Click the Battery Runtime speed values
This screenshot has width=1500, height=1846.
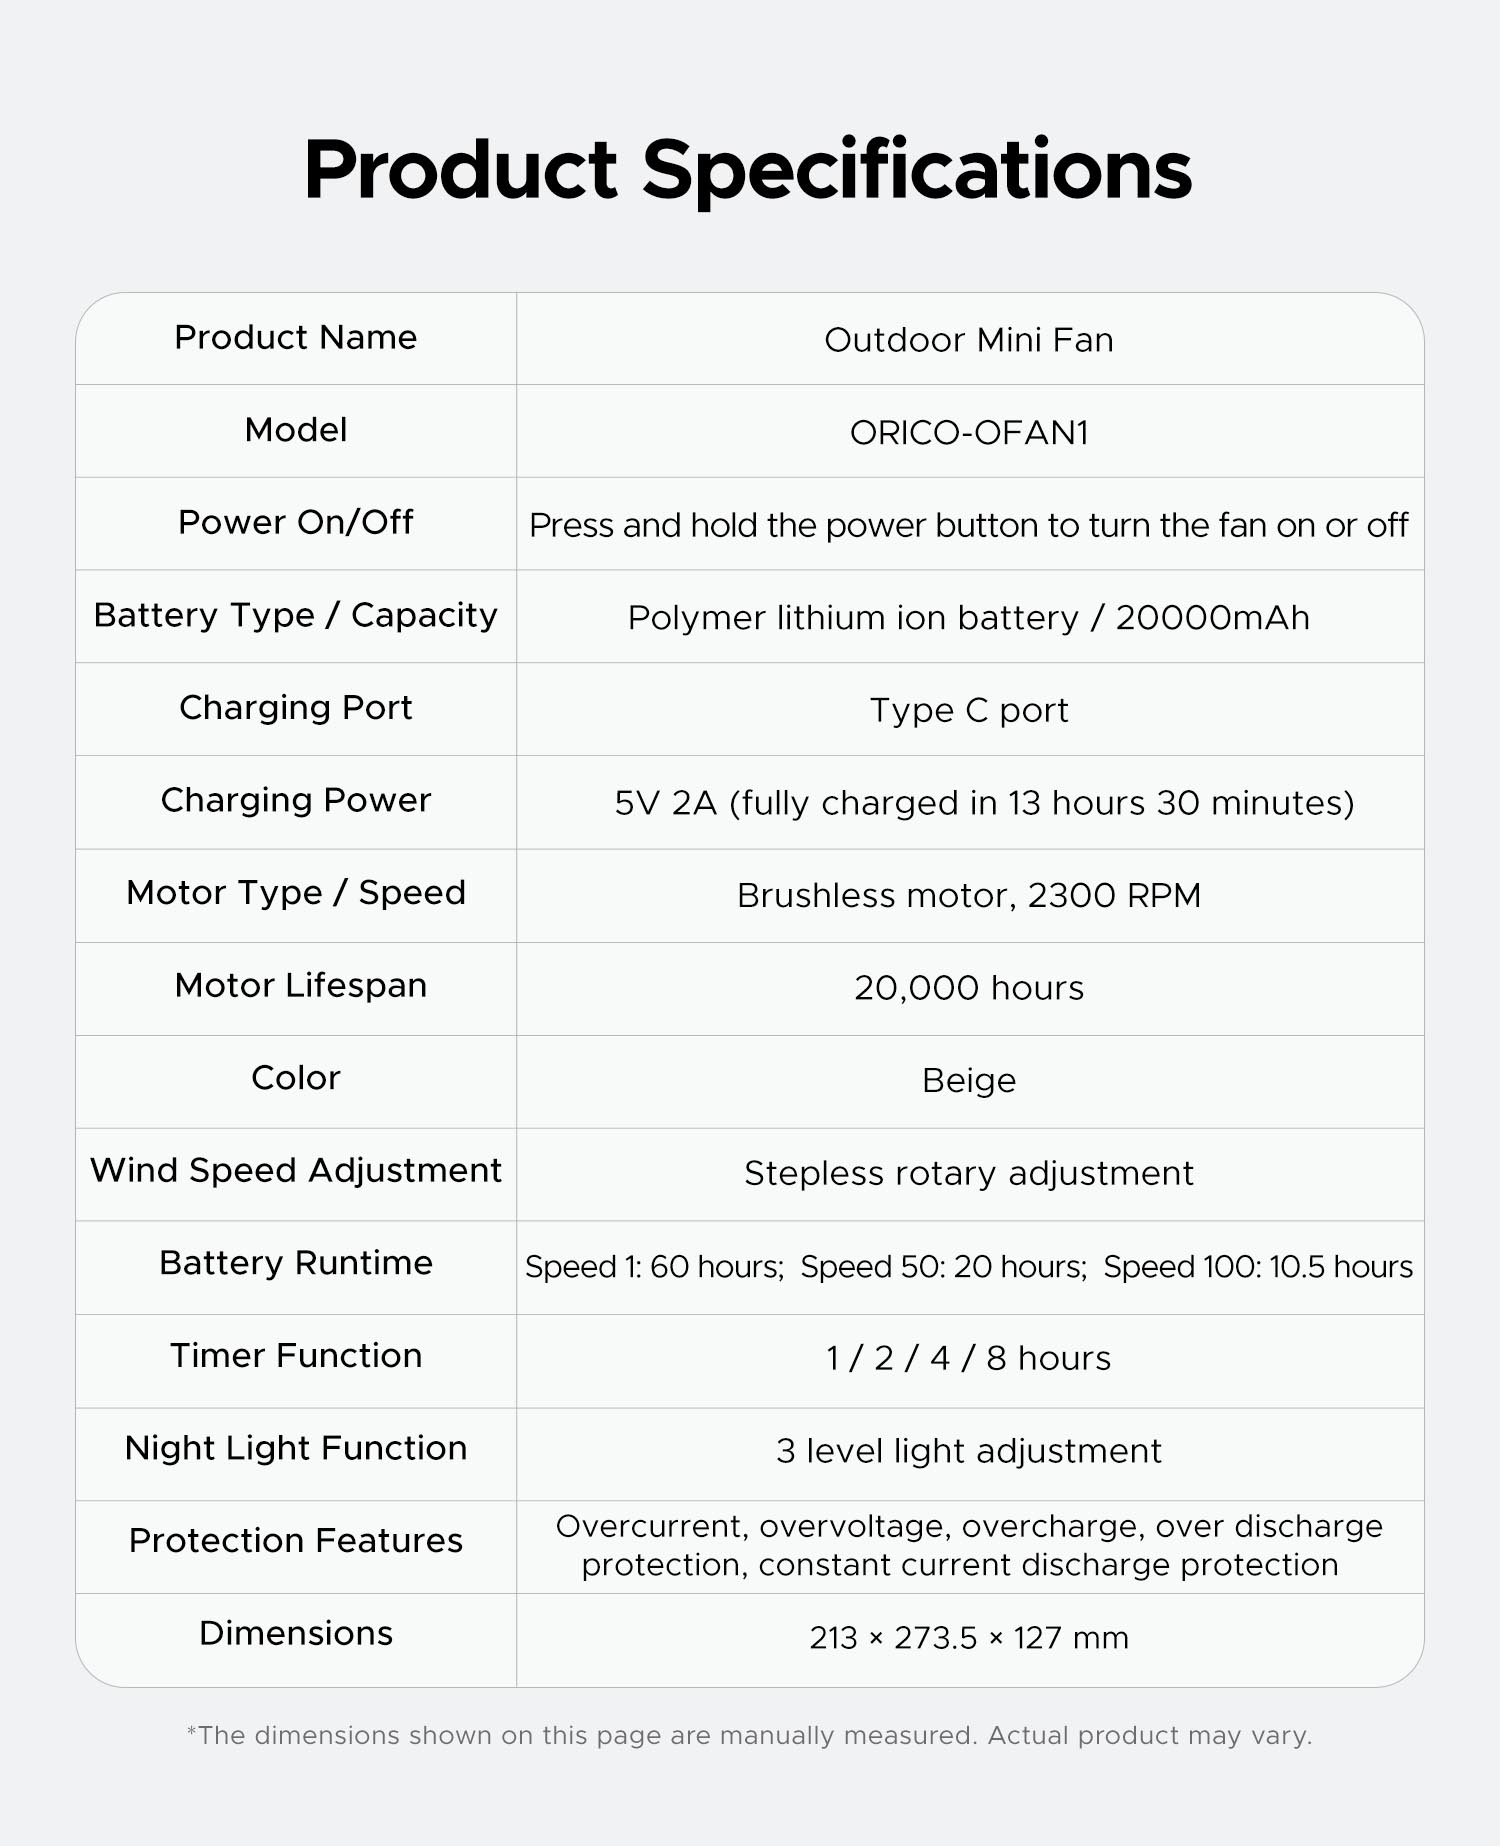[969, 1267]
